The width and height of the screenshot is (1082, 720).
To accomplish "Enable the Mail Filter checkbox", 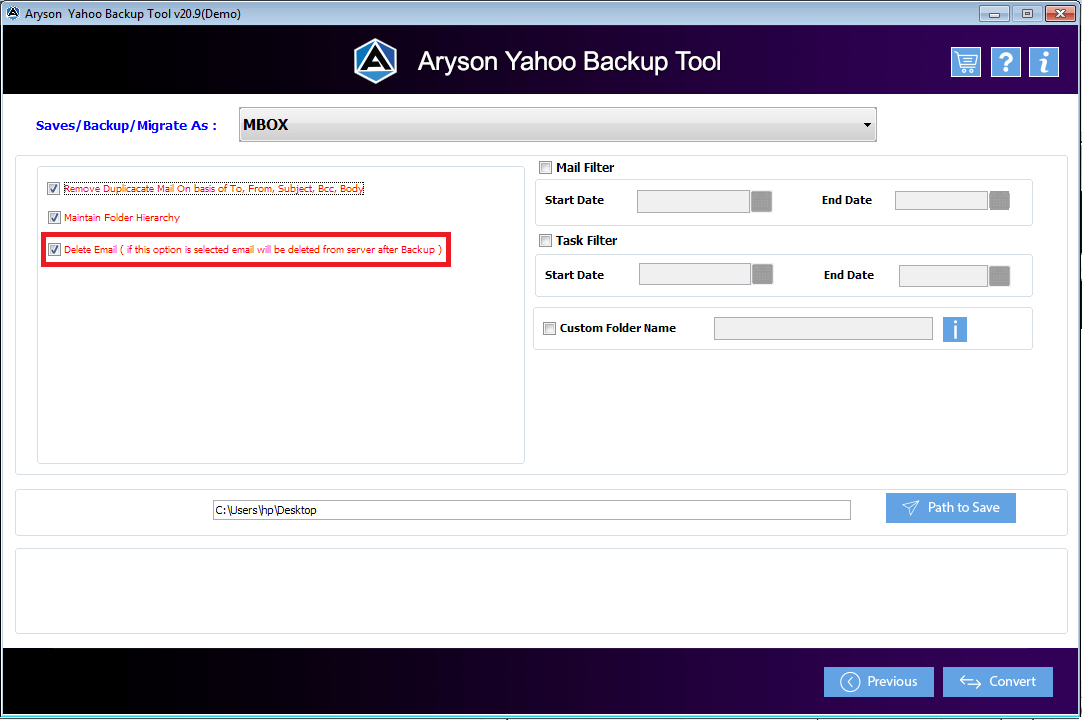I will tap(545, 167).
